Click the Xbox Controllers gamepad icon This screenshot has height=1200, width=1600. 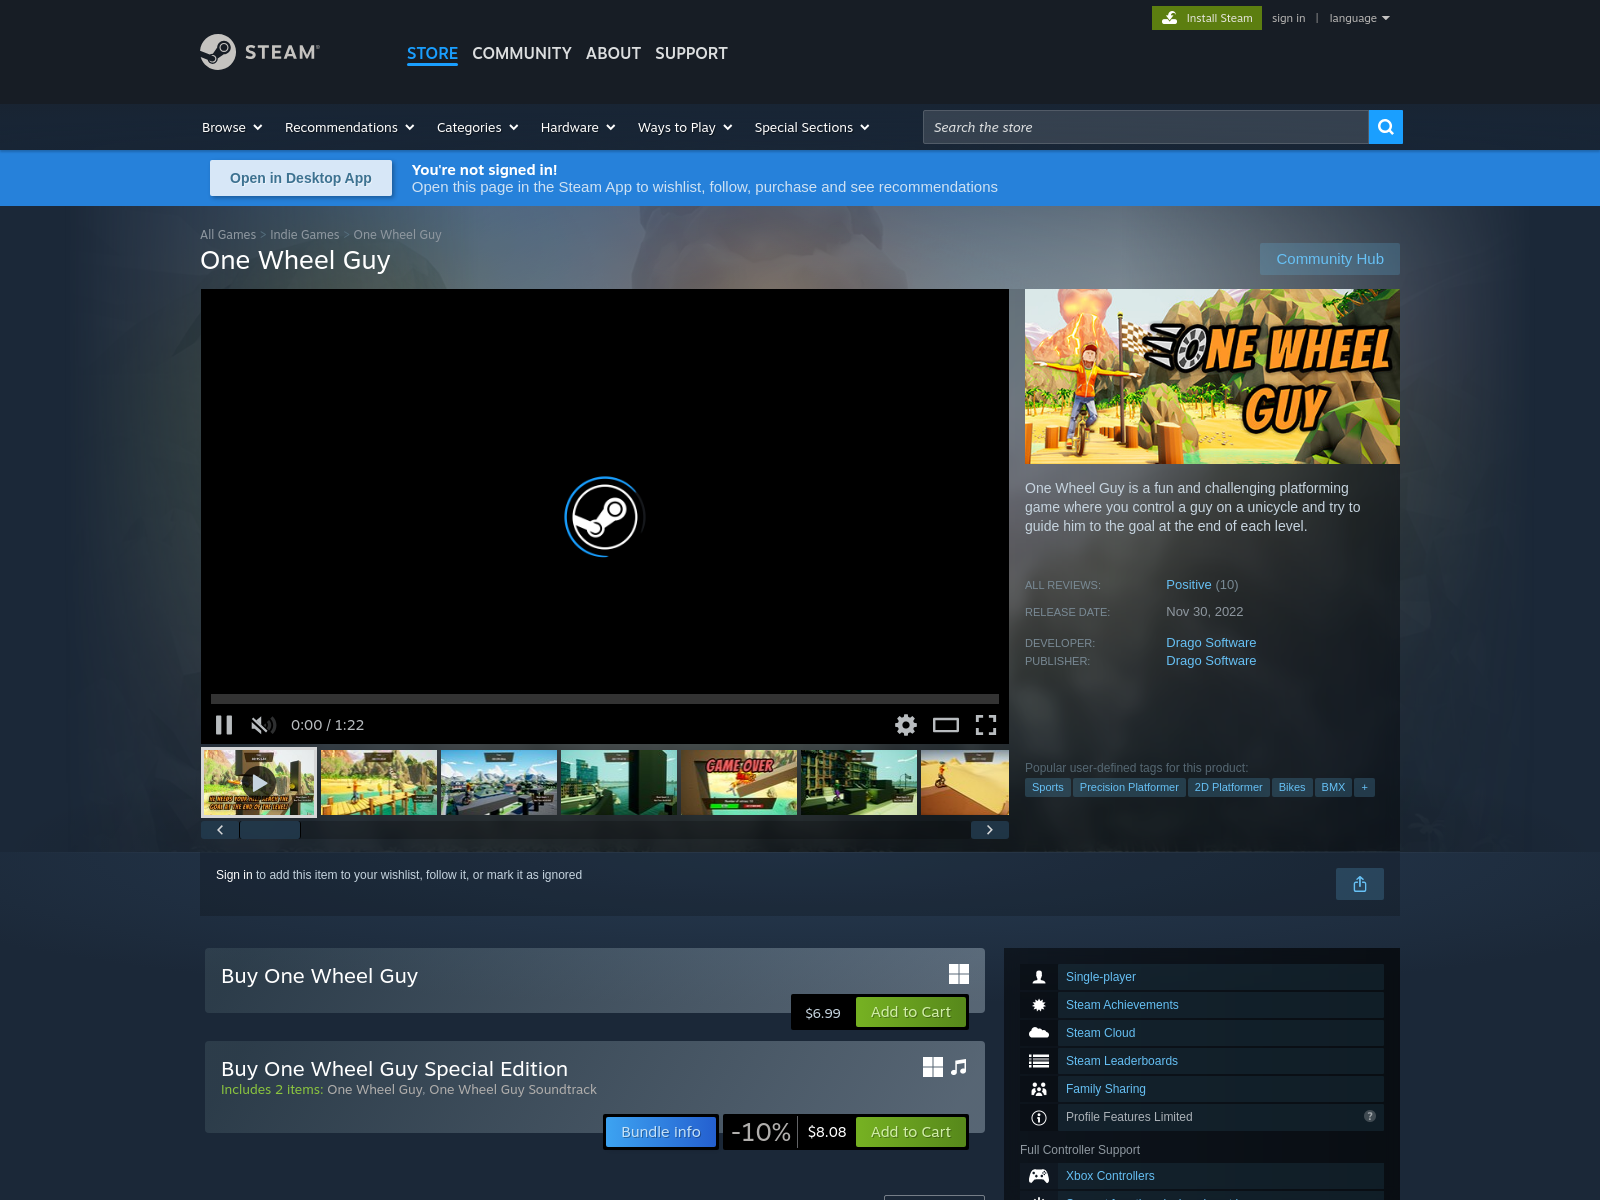(1039, 1176)
